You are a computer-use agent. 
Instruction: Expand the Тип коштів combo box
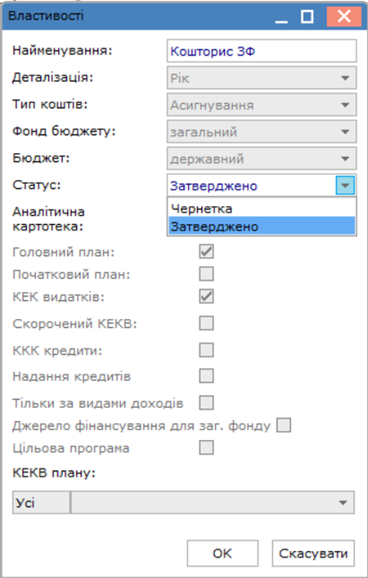point(261,105)
